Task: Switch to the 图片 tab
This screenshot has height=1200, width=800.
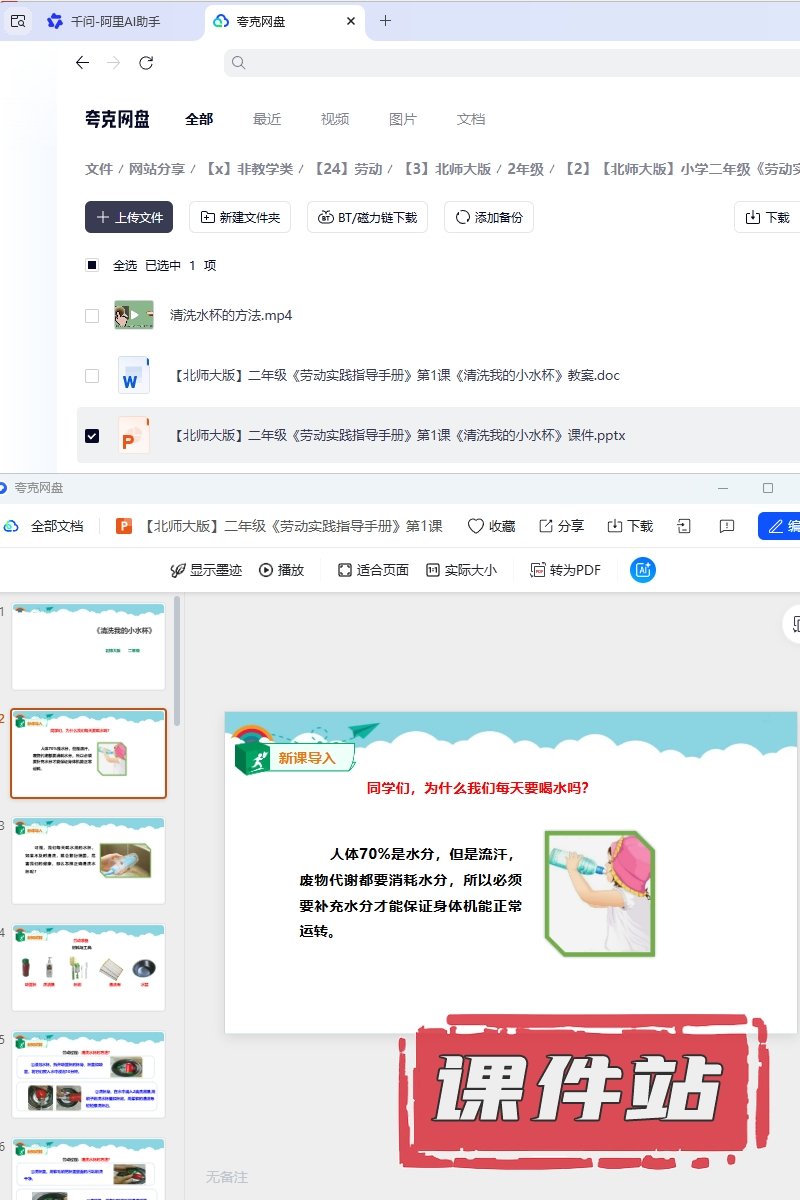Action: [403, 119]
